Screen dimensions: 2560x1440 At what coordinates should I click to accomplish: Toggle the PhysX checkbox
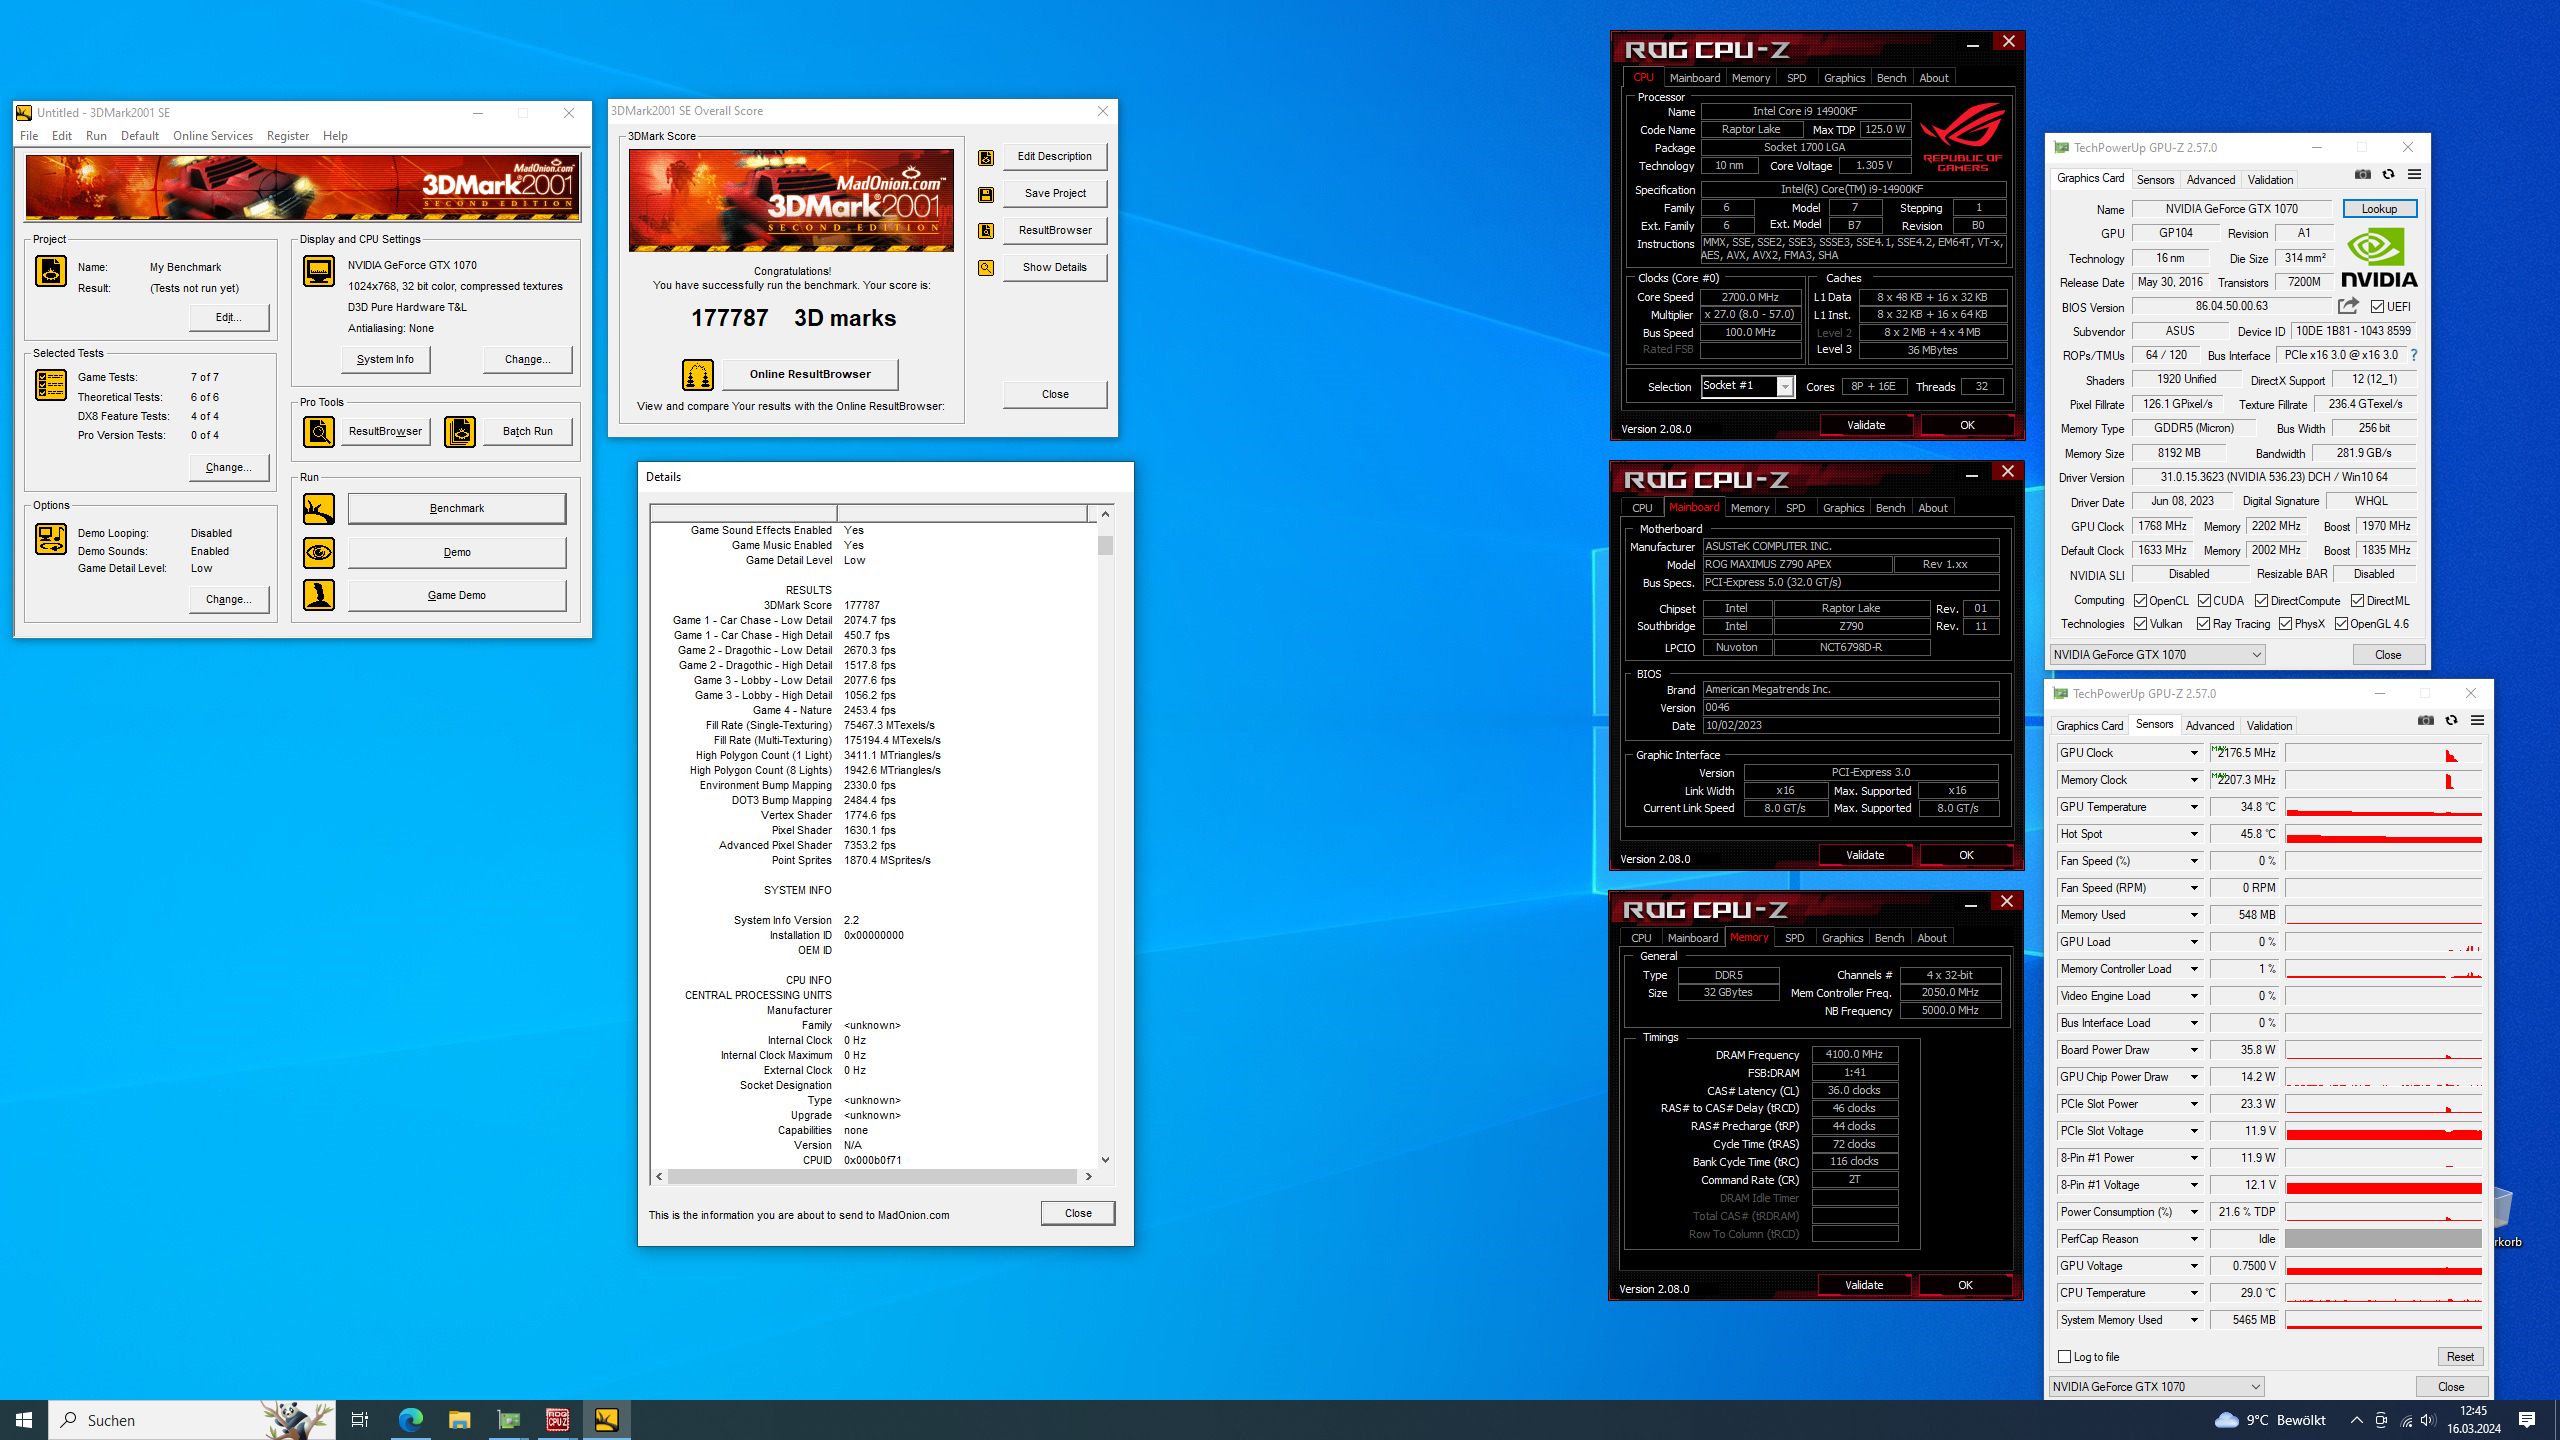2286,624
